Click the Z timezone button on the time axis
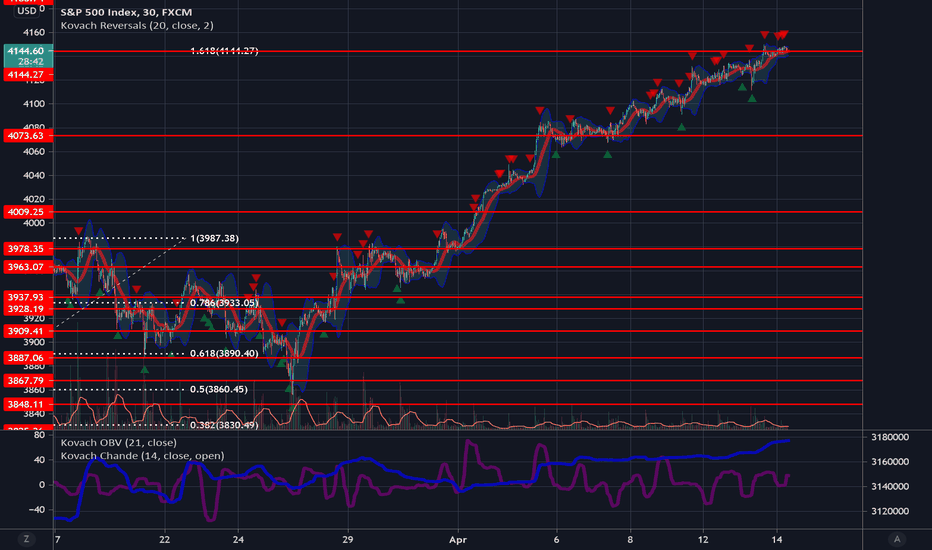This screenshot has height=550, width=932. pyautogui.click(x=26, y=539)
